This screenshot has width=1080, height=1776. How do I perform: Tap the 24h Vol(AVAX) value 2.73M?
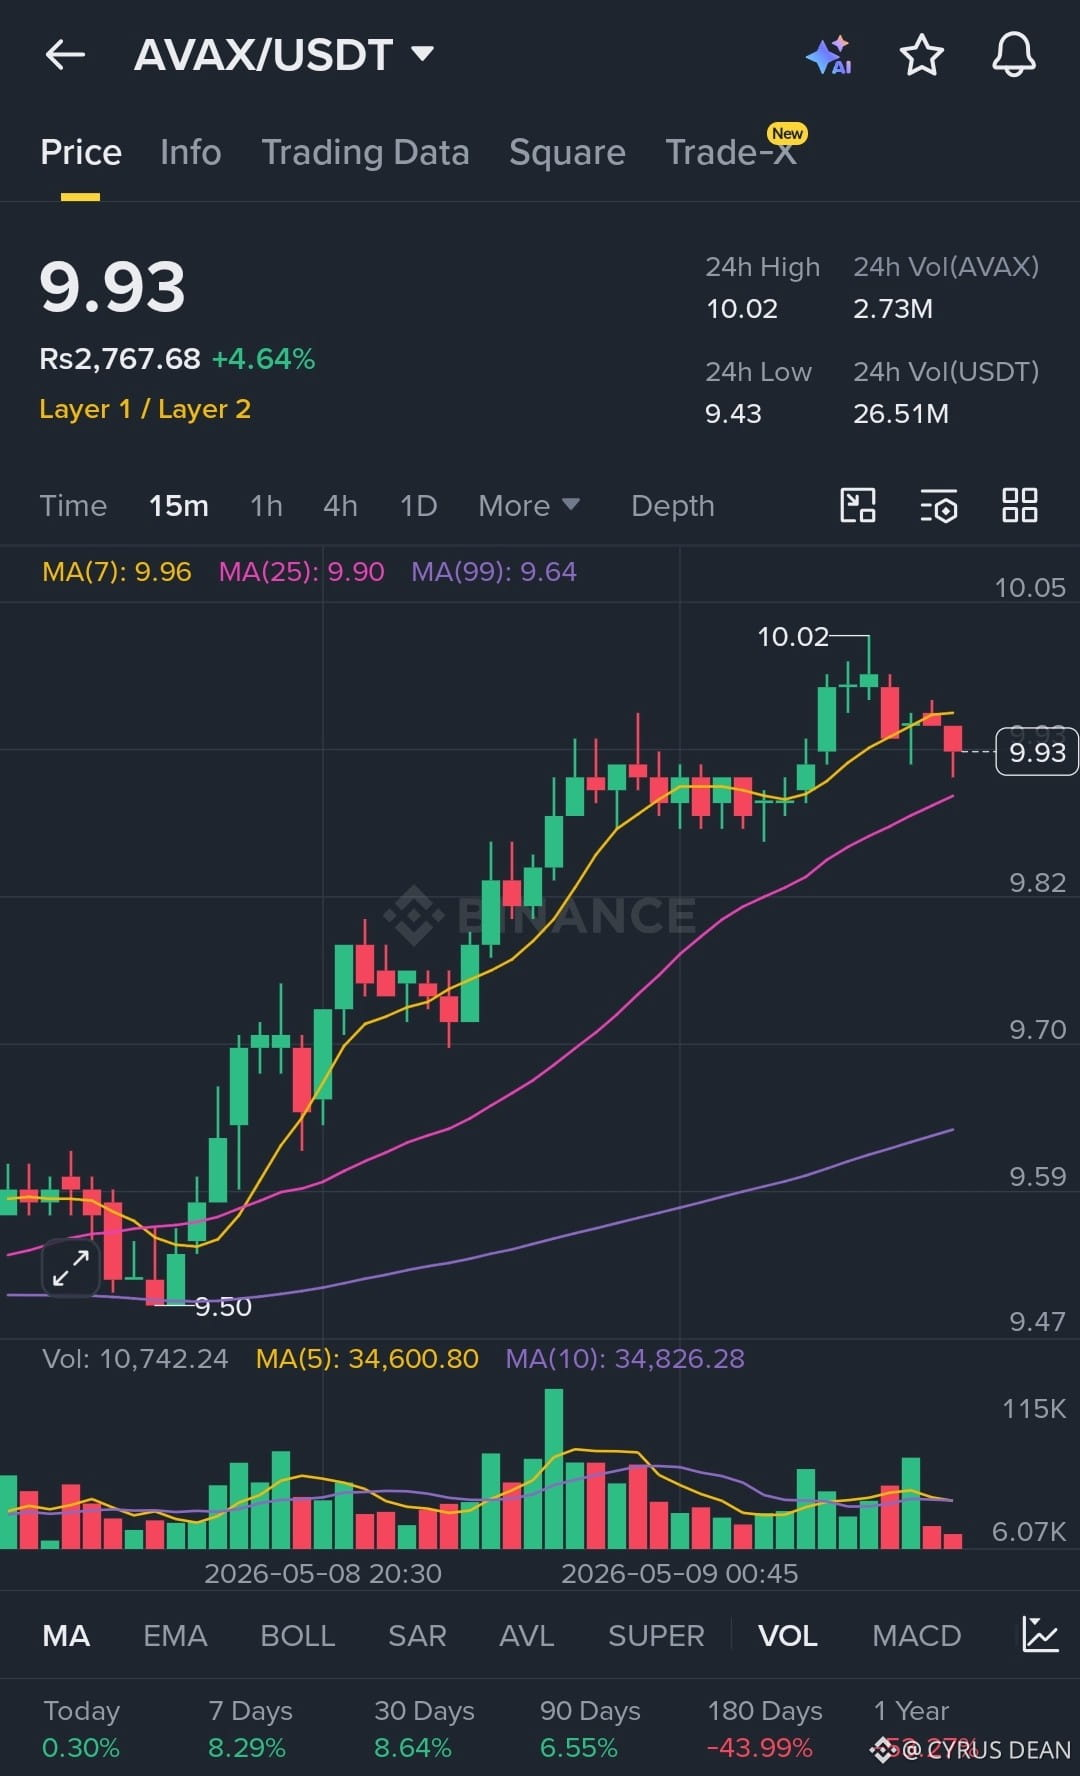[893, 309]
